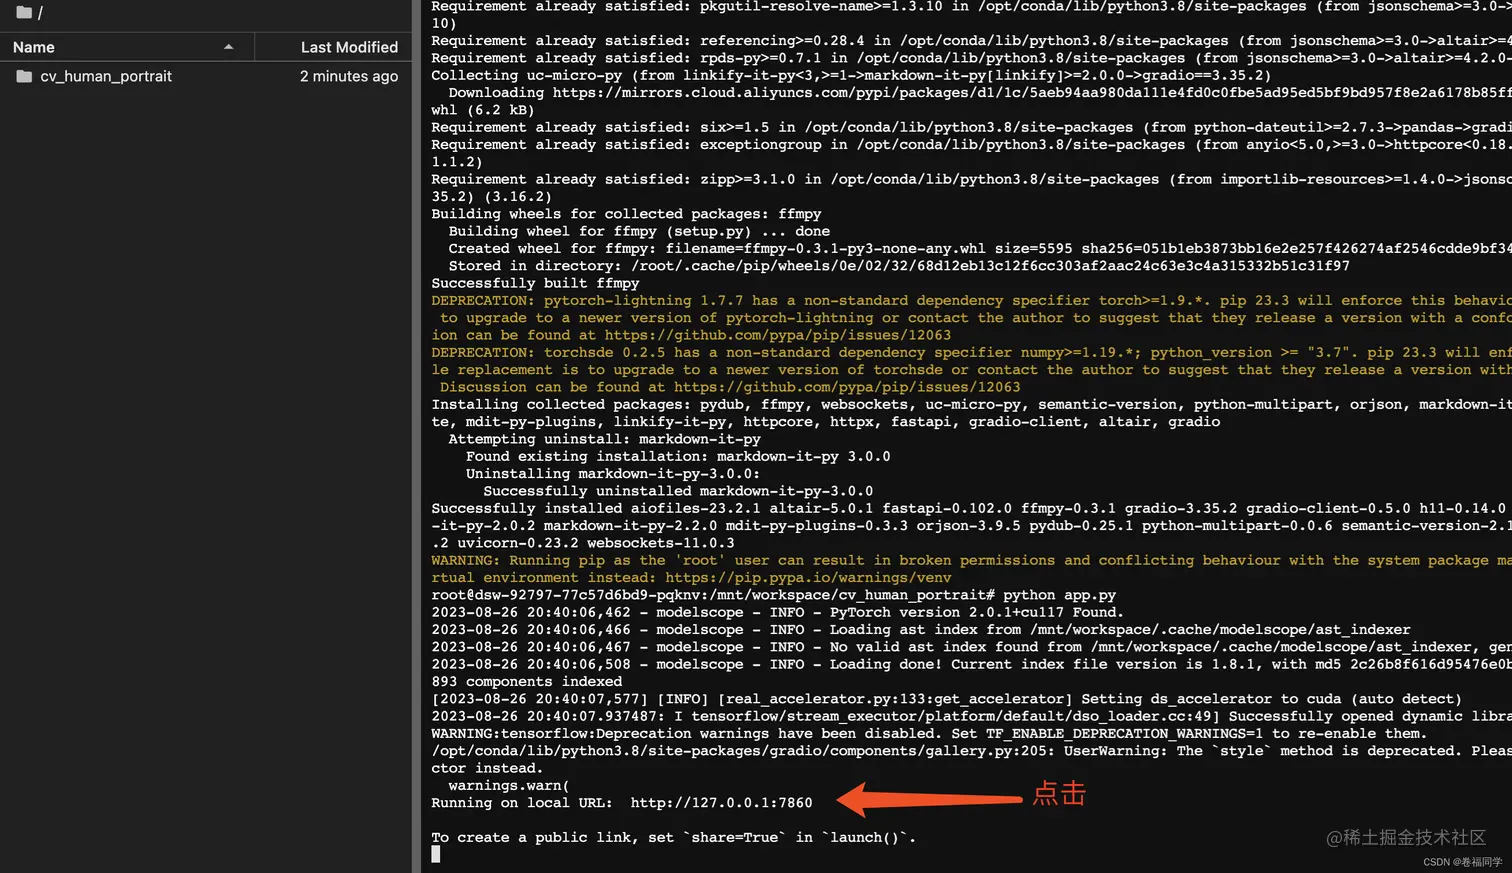This screenshot has width=1512, height=873.
Task: Click the '2 minutes ago' modified time
Action: tap(349, 76)
